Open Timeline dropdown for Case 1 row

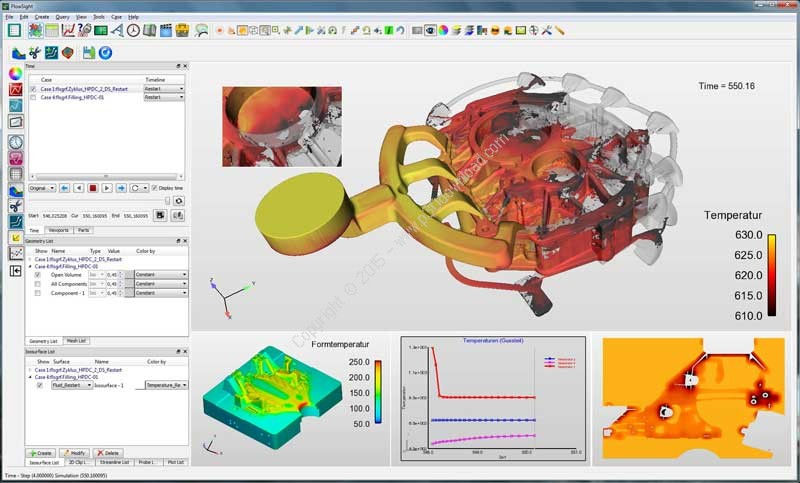pyautogui.click(x=164, y=89)
